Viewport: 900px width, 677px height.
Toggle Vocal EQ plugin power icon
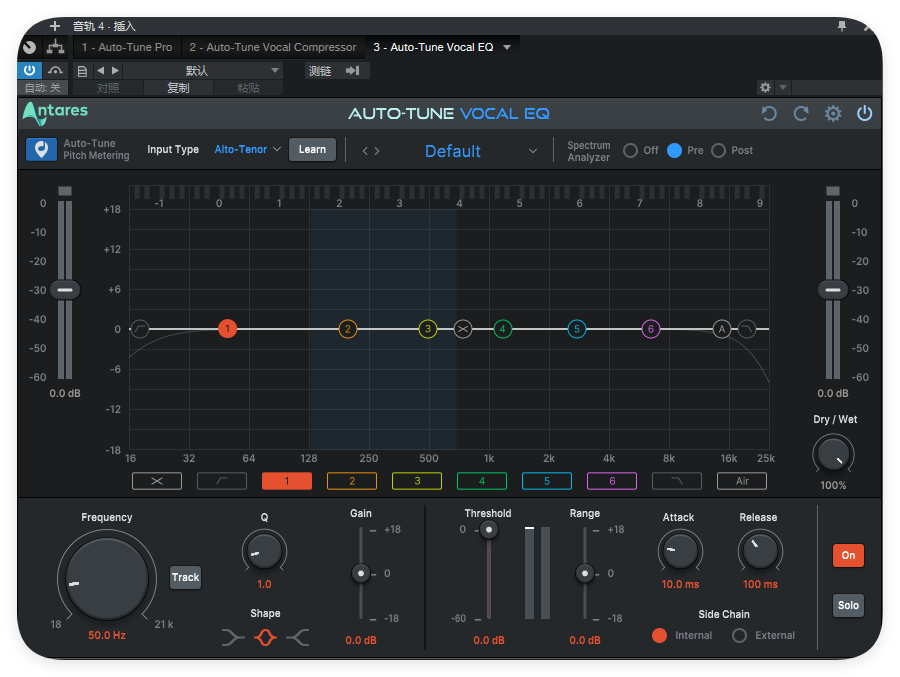(864, 114)
